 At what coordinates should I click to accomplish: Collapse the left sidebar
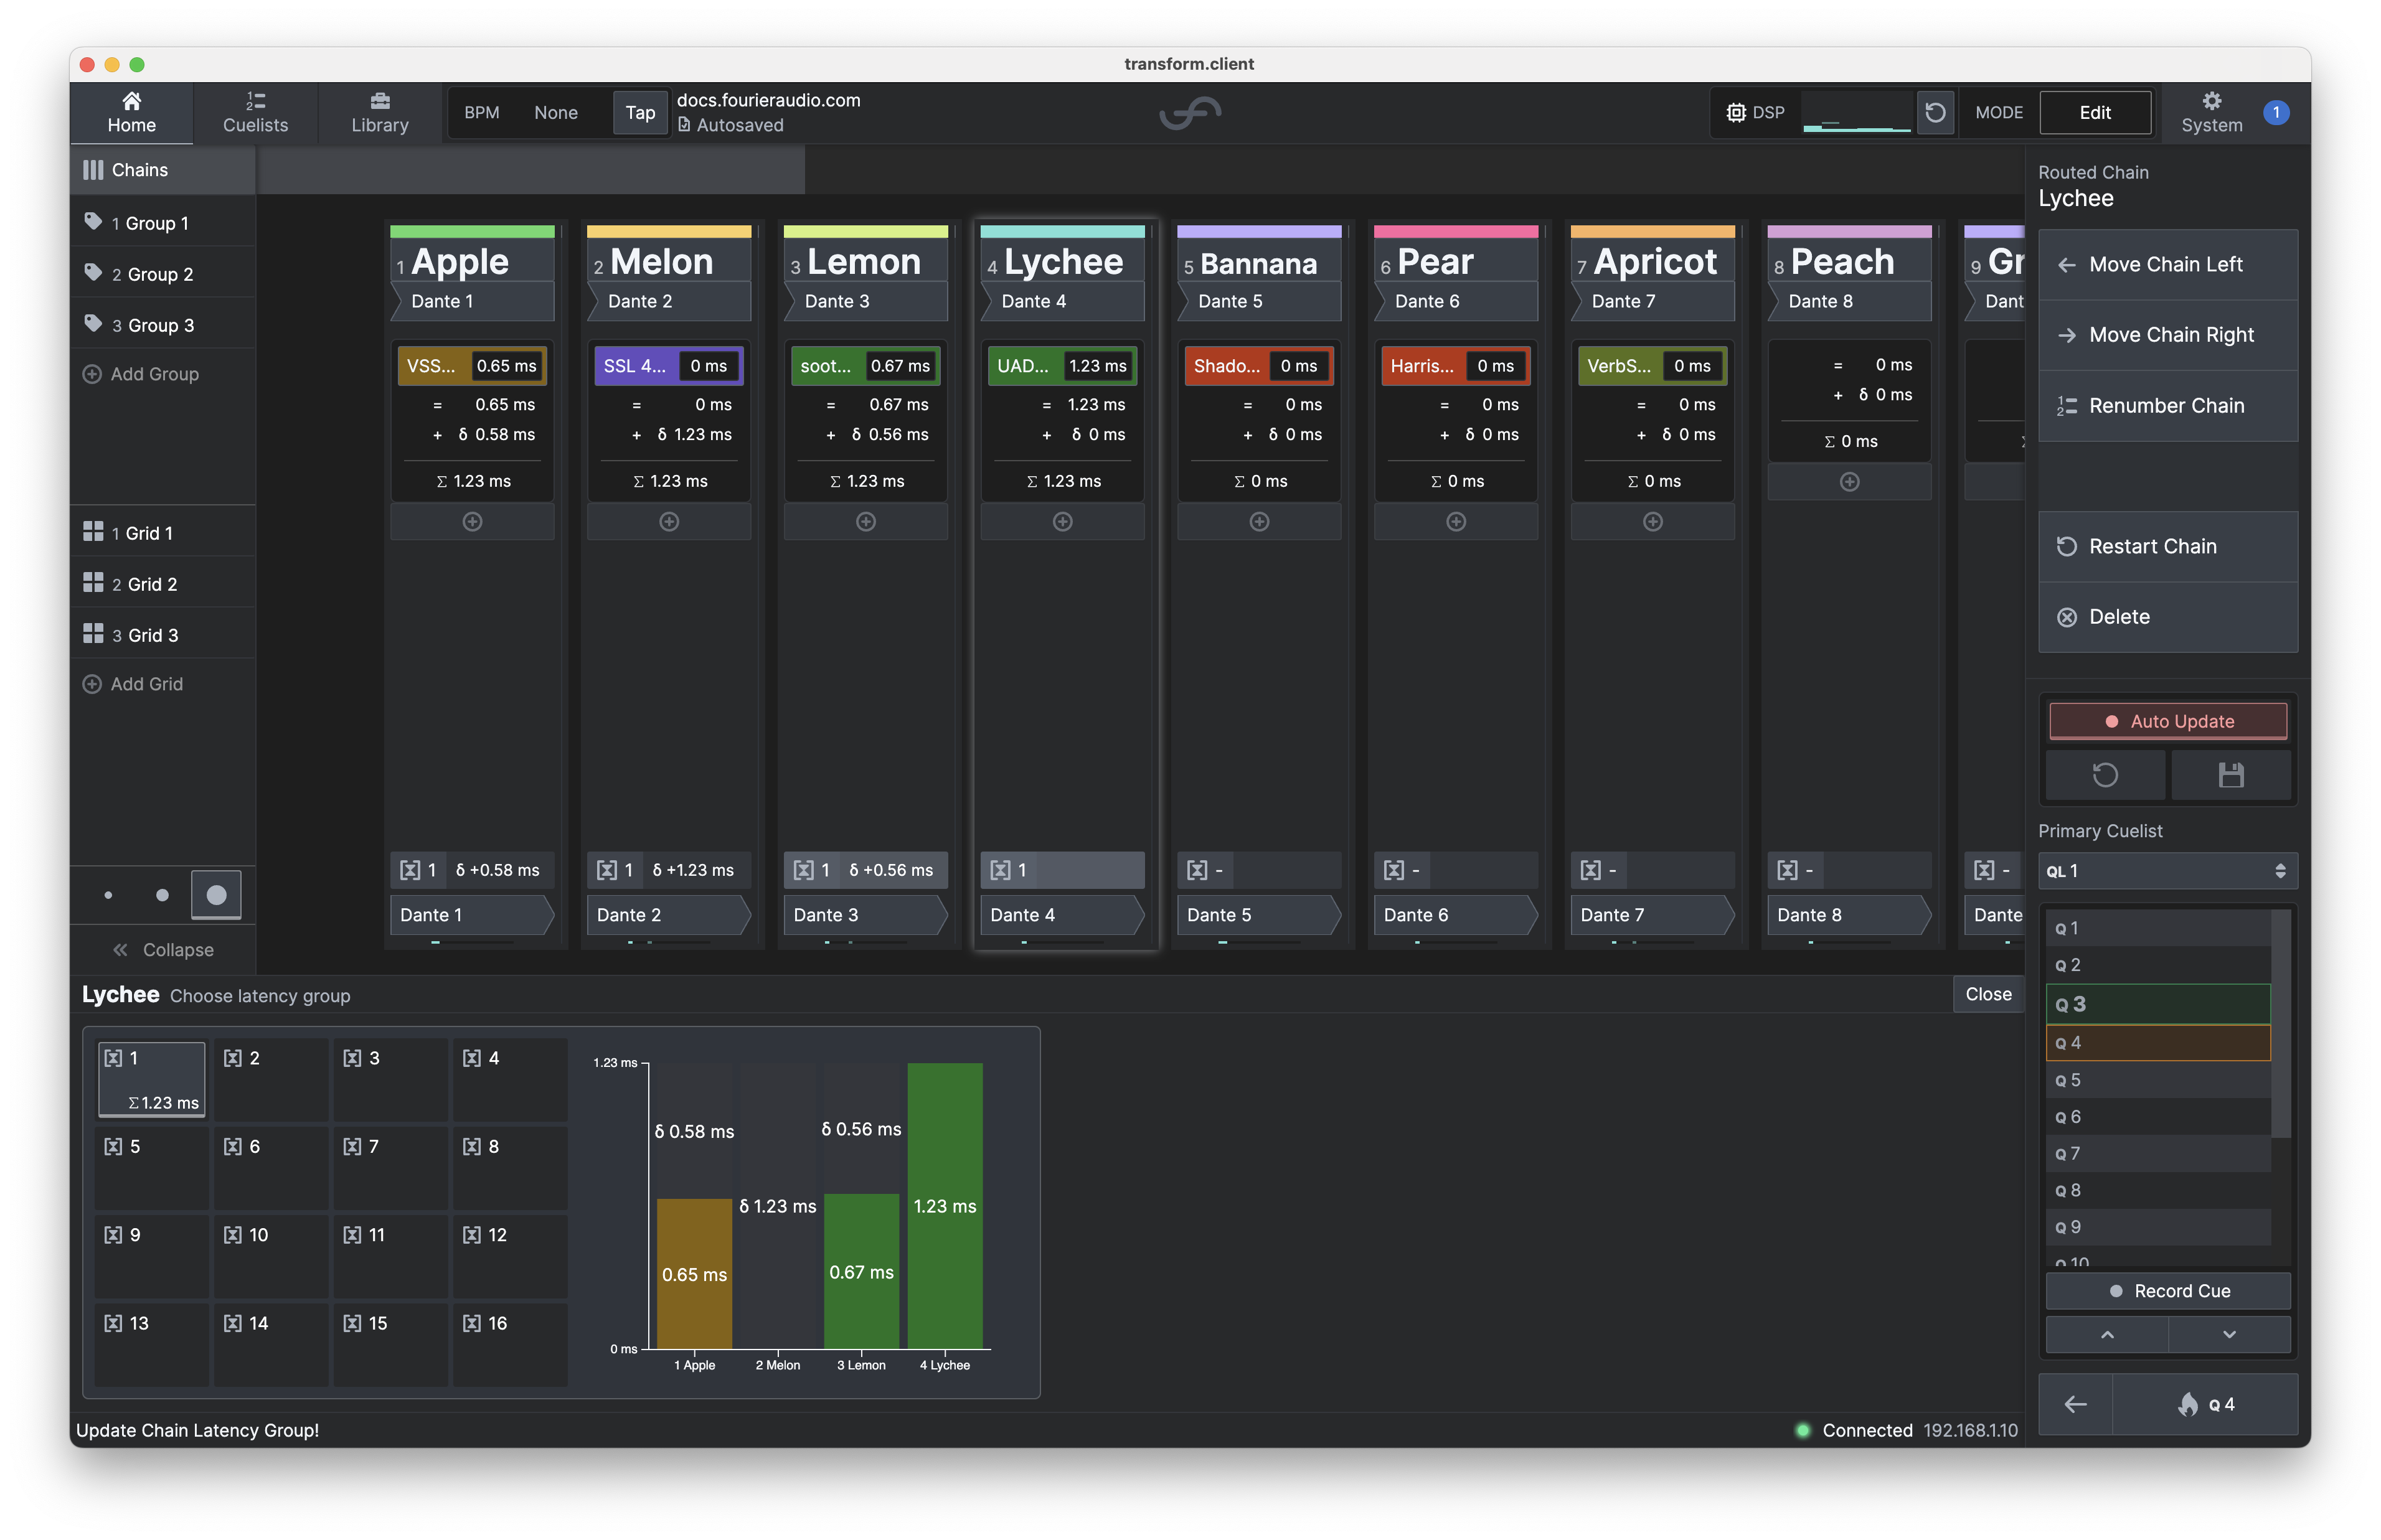162,949
